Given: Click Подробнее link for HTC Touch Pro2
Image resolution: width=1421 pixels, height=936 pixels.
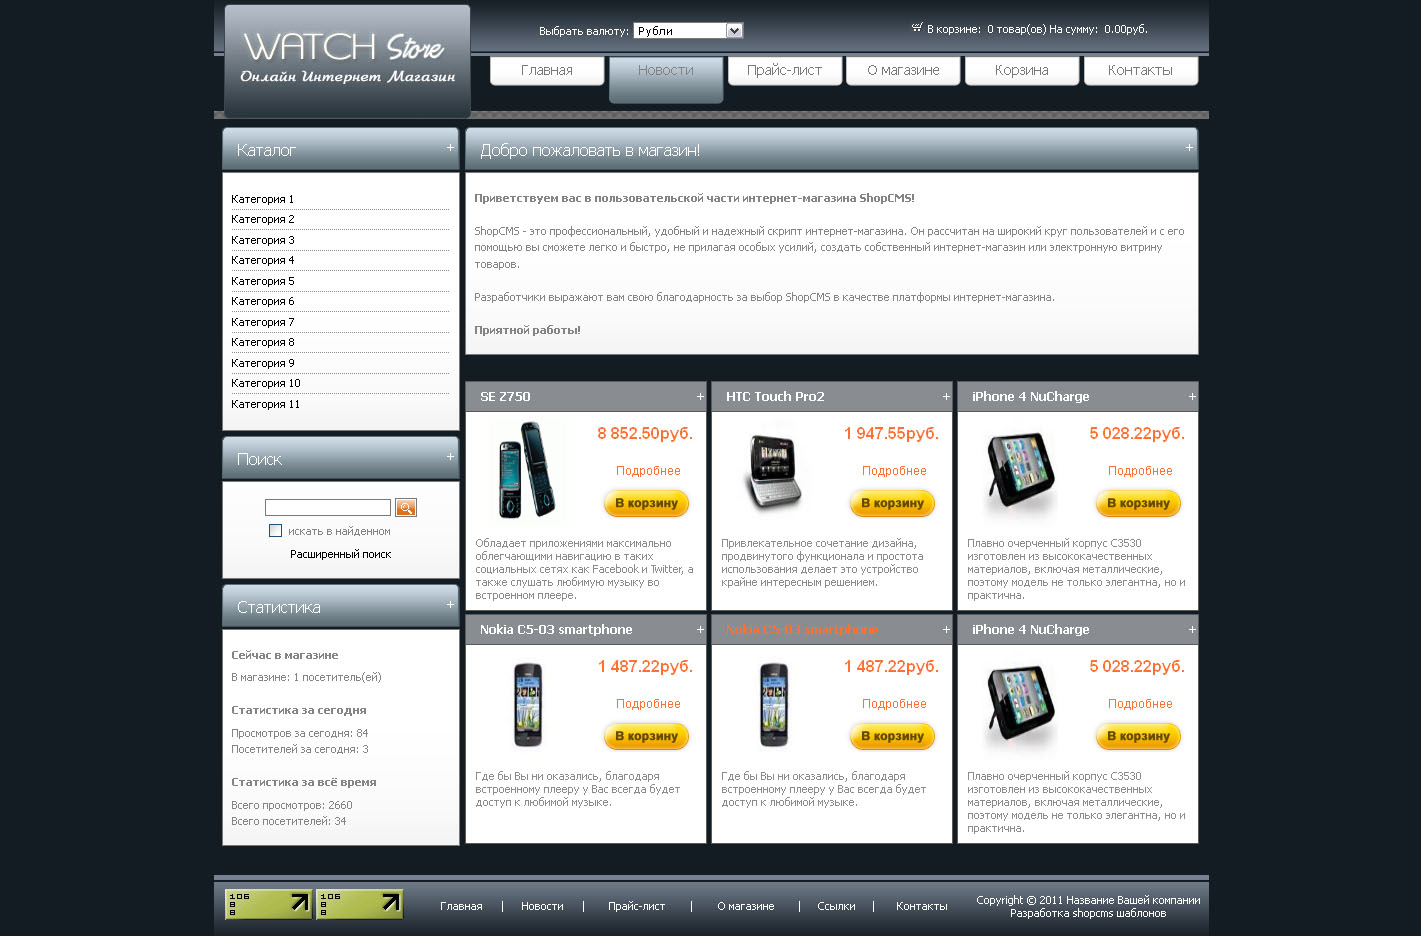Looking at the screenshot, I should tap(894, 471).
